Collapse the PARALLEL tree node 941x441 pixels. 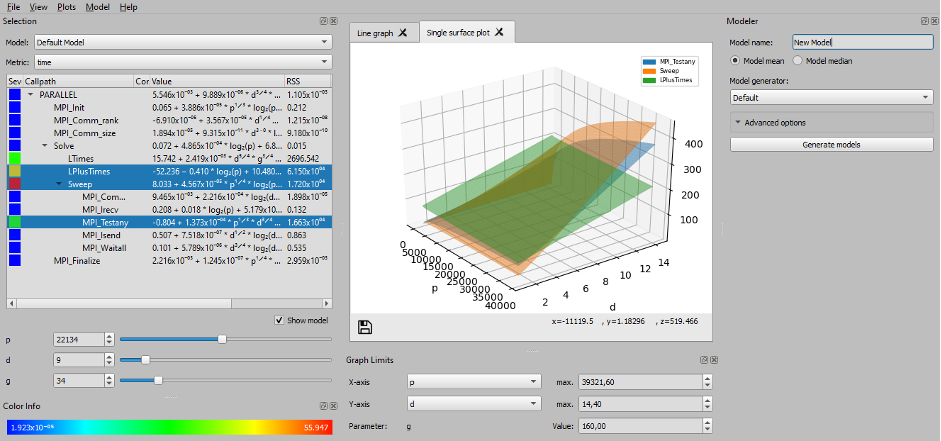point(31,95)
